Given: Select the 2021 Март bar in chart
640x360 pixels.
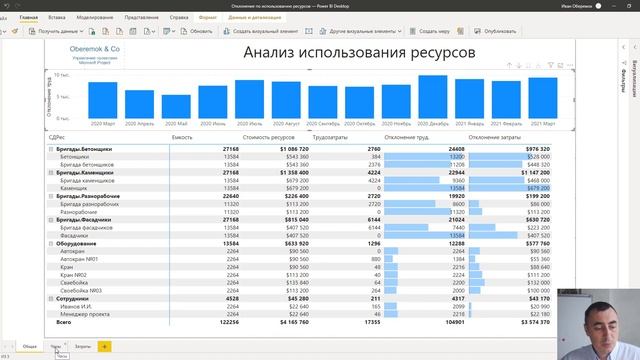Looking at the screenshot, I should coord(542,98).
